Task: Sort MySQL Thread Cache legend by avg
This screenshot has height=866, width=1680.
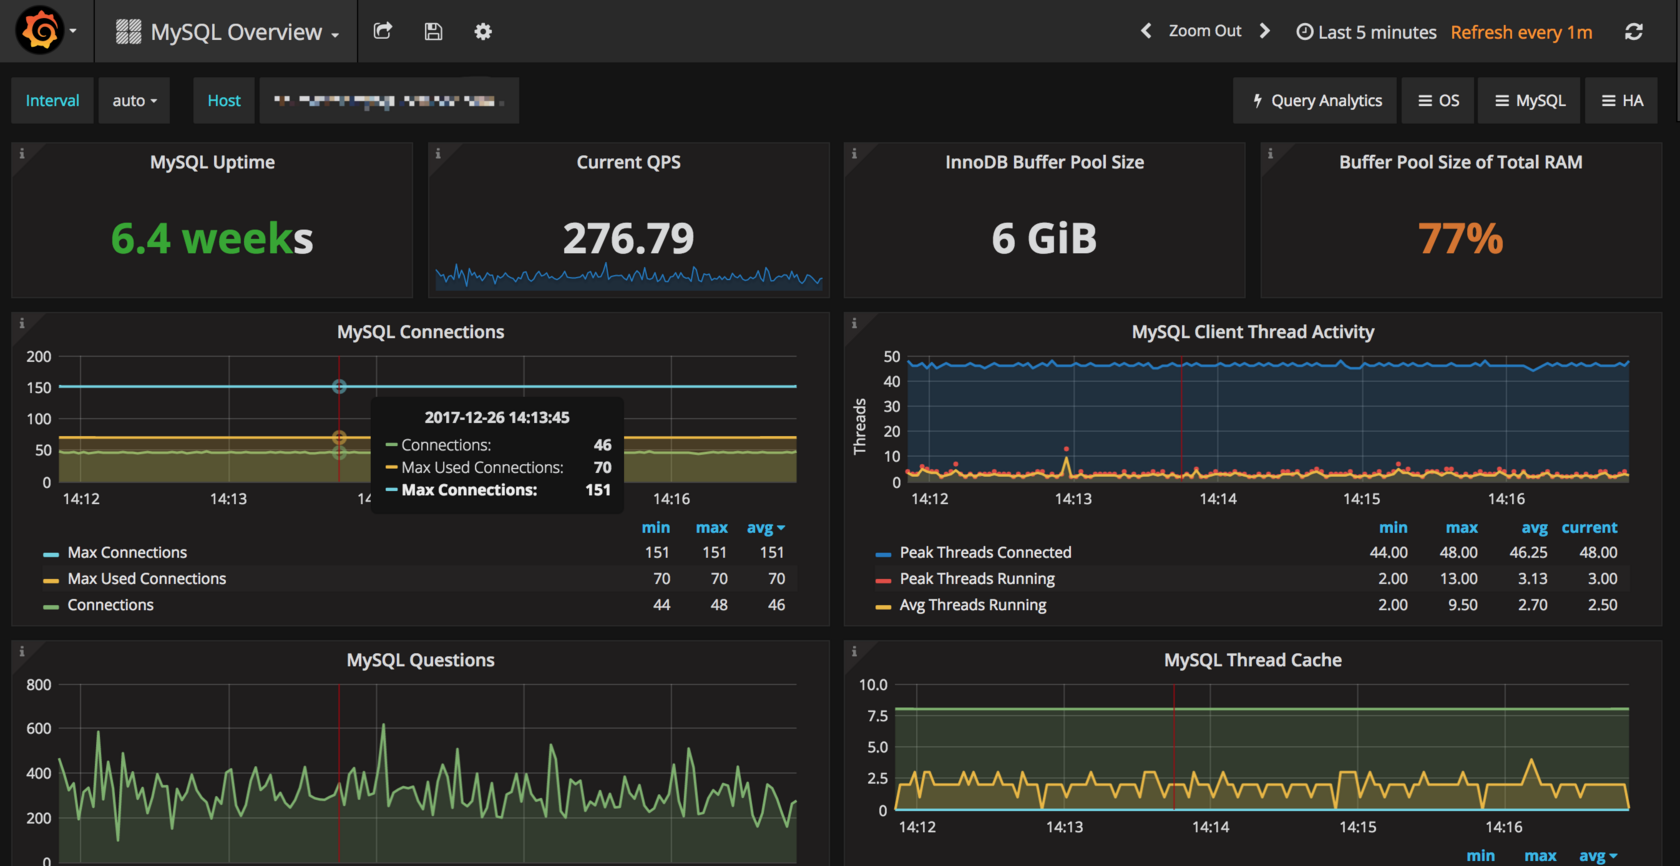Action: [1597, 856]
